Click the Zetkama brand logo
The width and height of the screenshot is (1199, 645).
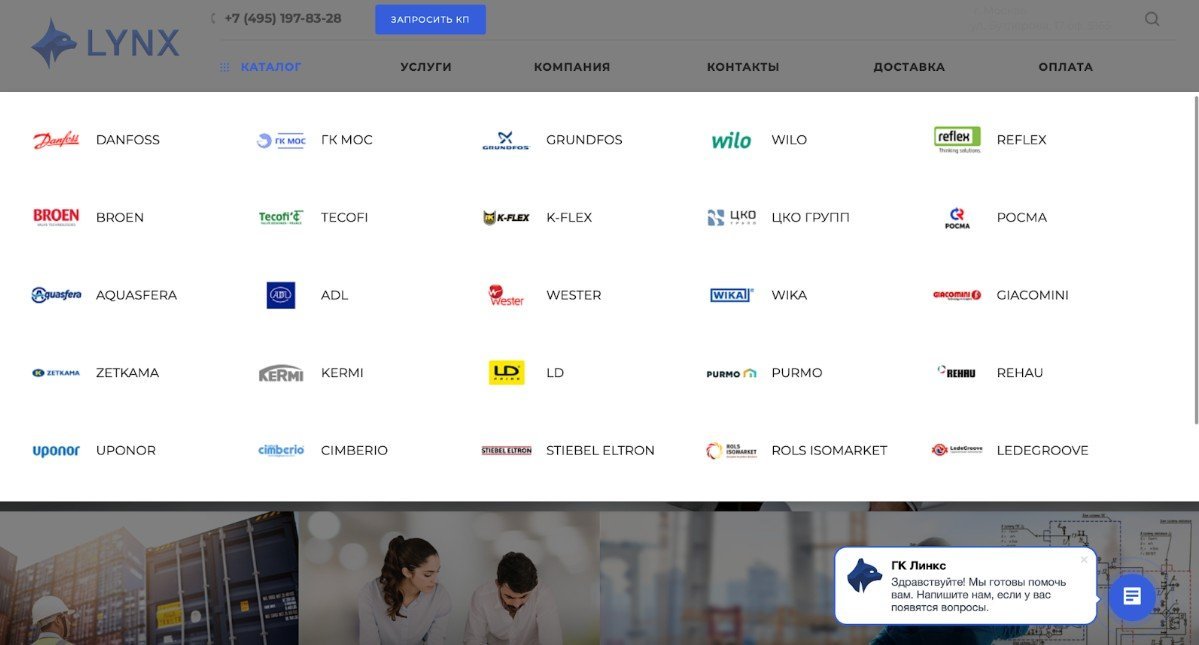(x=56, y=373)
